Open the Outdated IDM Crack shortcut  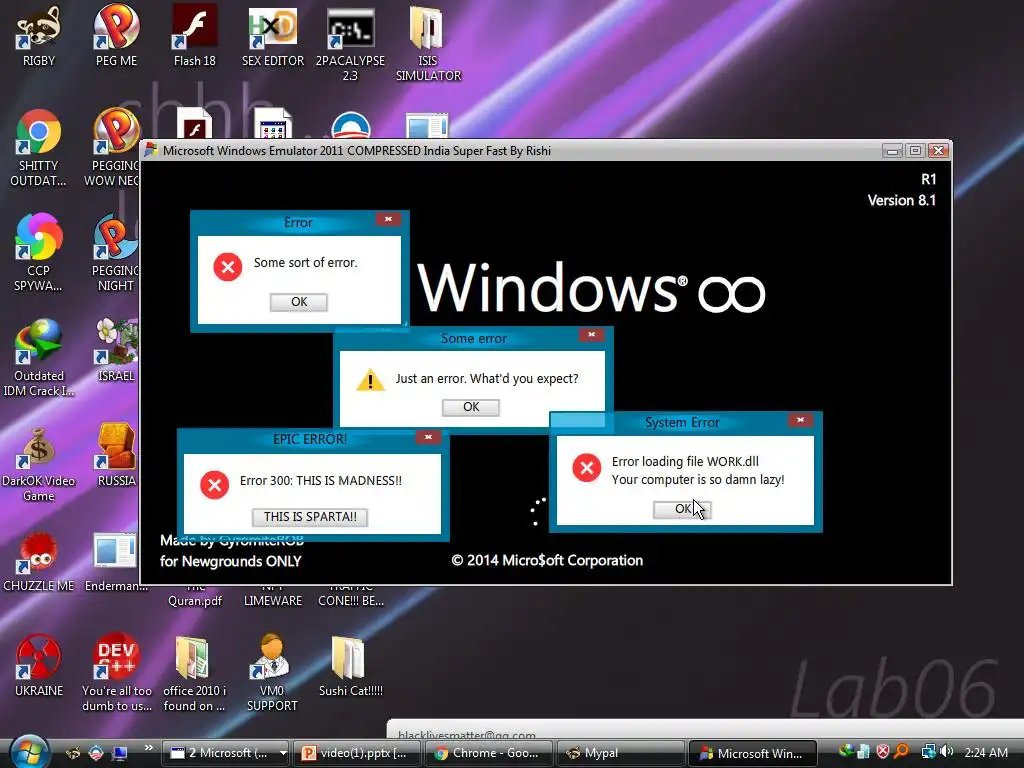coord(39,358)
